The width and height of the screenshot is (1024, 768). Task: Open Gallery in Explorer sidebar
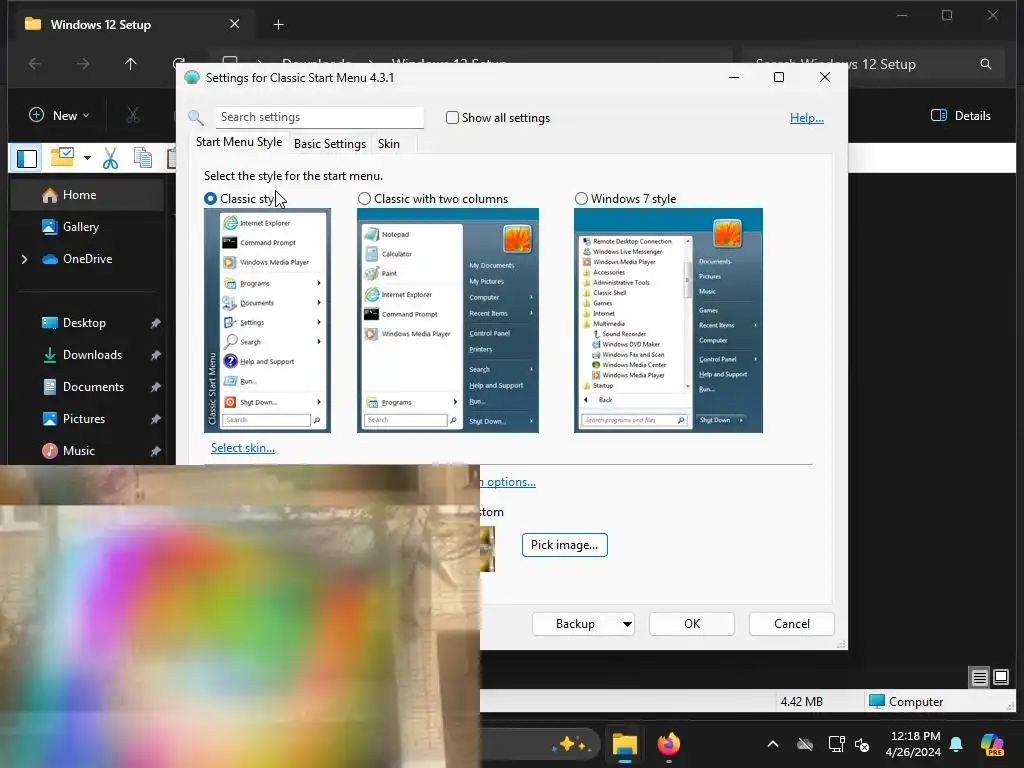click(80, 227)
